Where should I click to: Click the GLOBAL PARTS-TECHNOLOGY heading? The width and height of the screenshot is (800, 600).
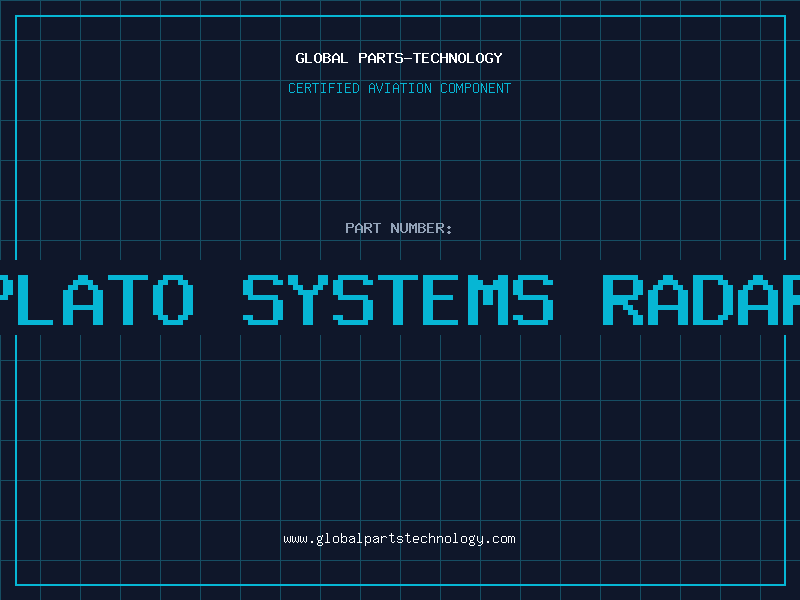pos(399,58)
